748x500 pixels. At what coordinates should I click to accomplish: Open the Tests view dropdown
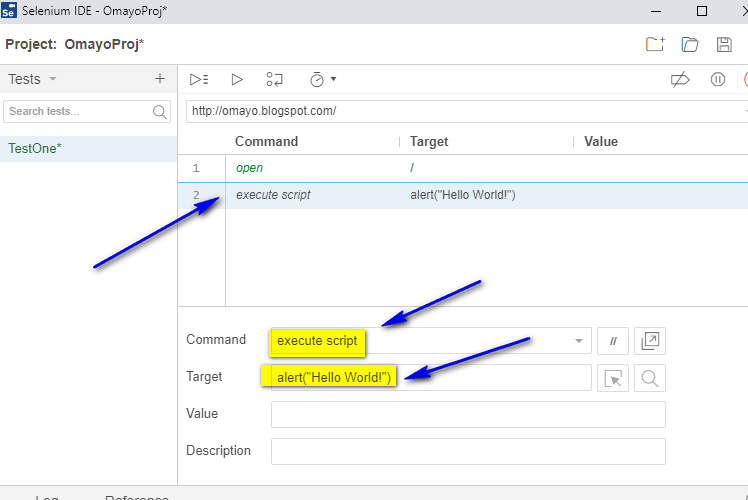pyautogui.click(x=53, y=79)
